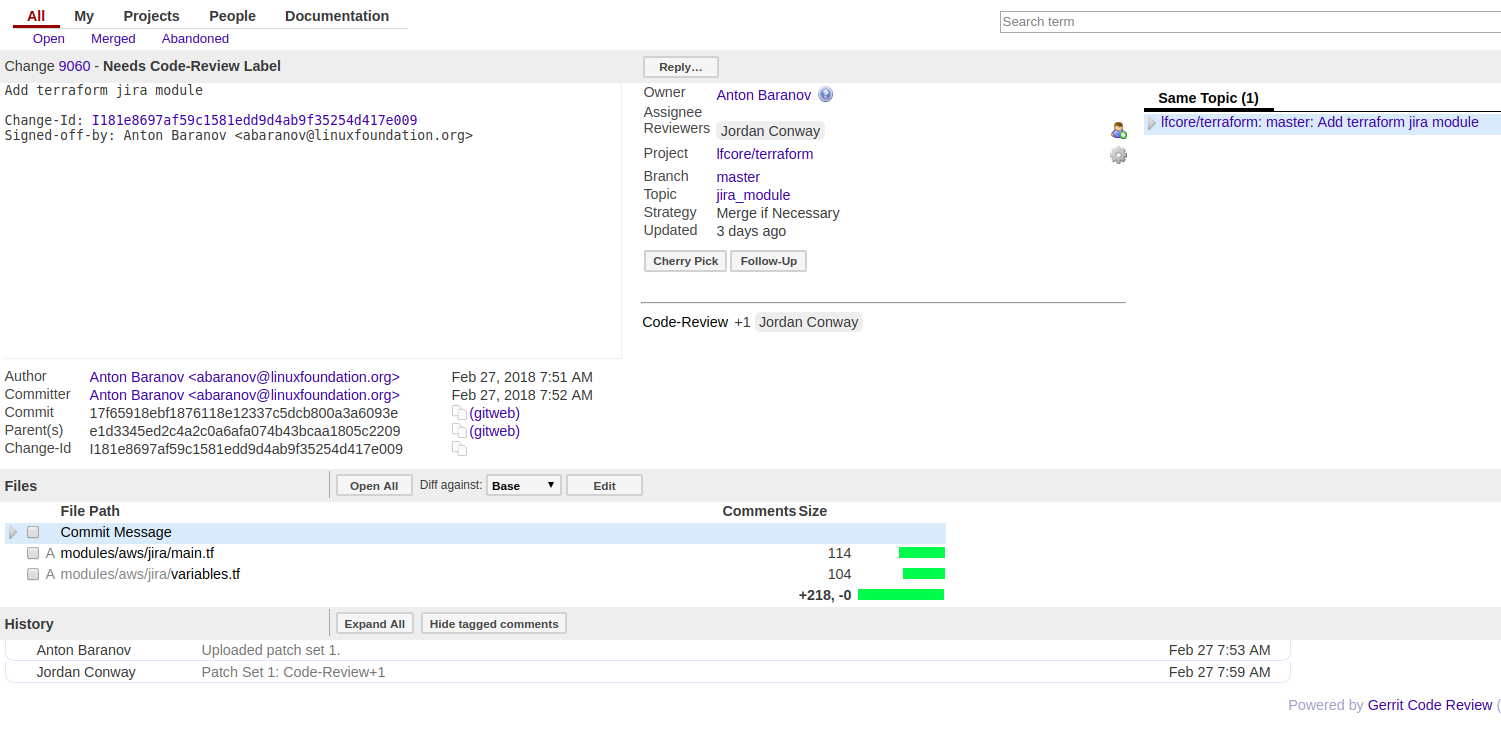This screenshot has width=1501, height=738.
Task: Open modules/aws/jira/main.tf diff
Action: (x=137, y=553)
